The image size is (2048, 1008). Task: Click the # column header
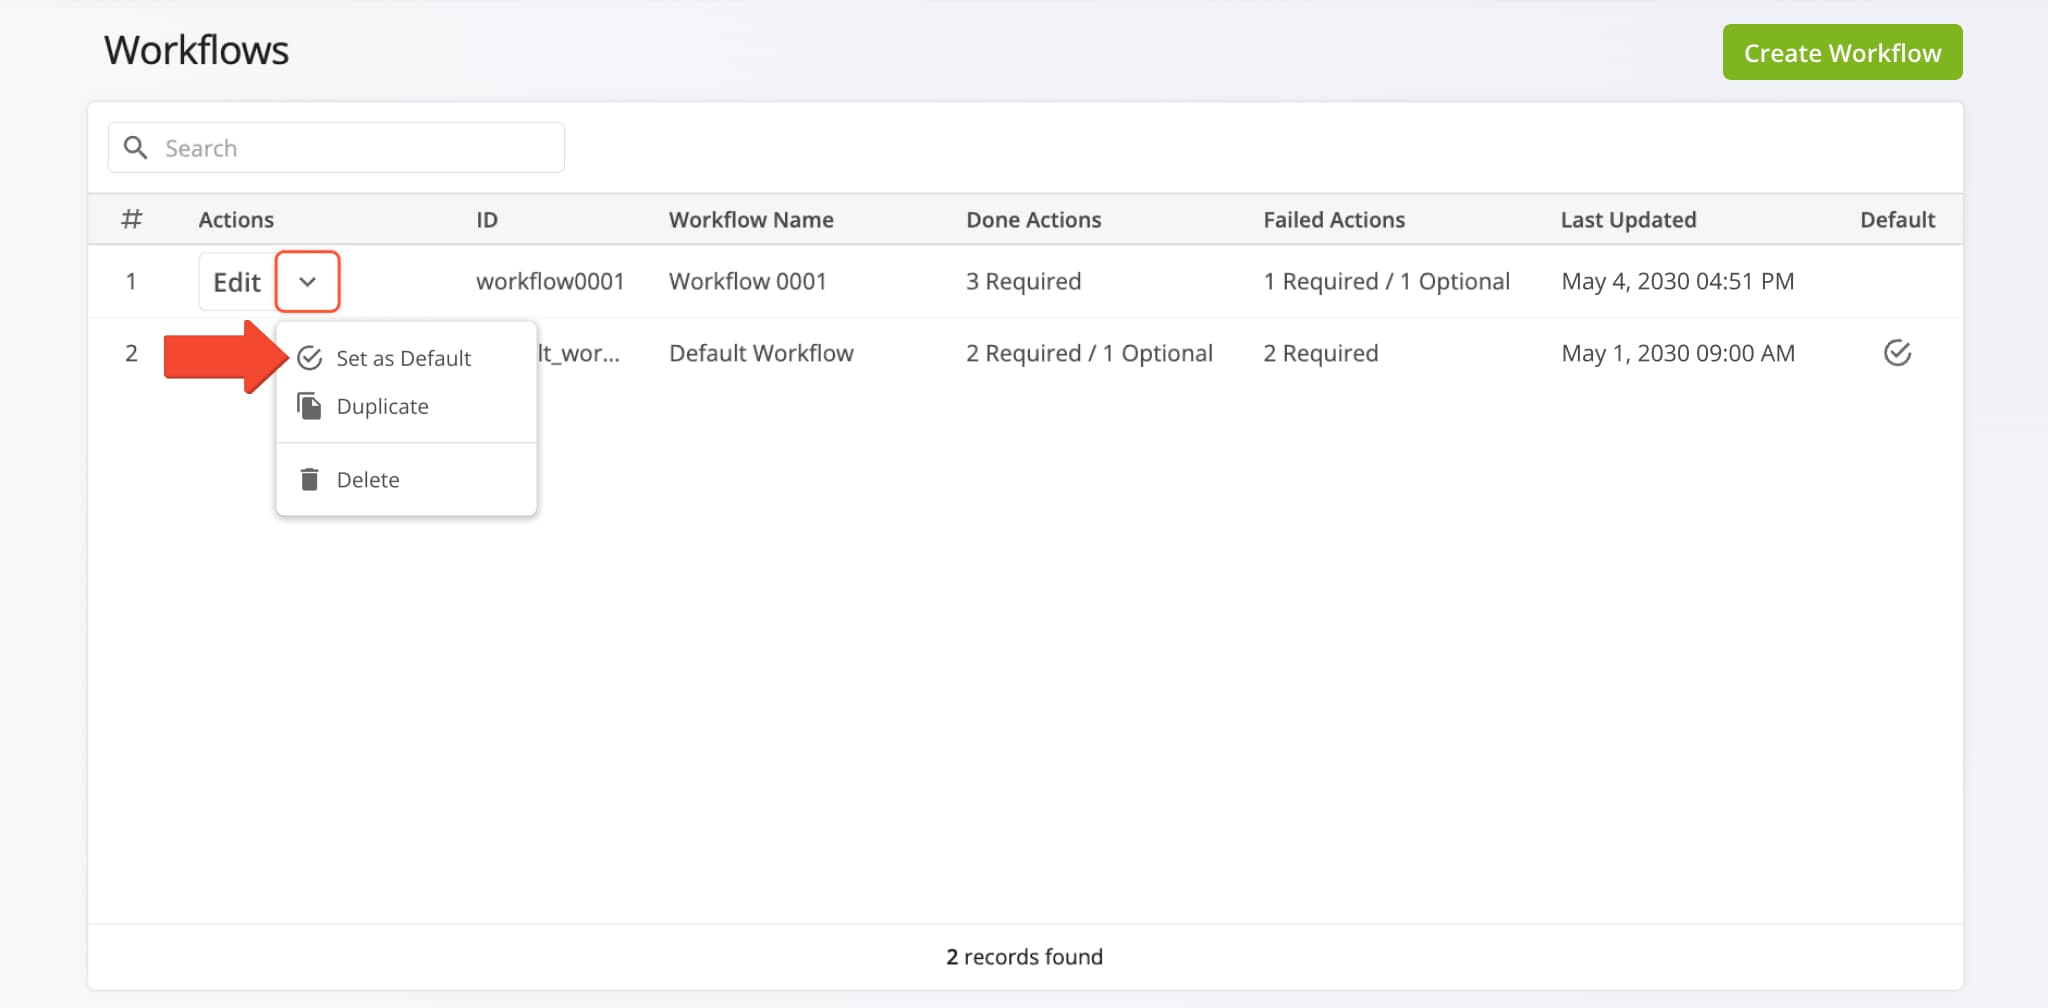(x=131, y=220)
